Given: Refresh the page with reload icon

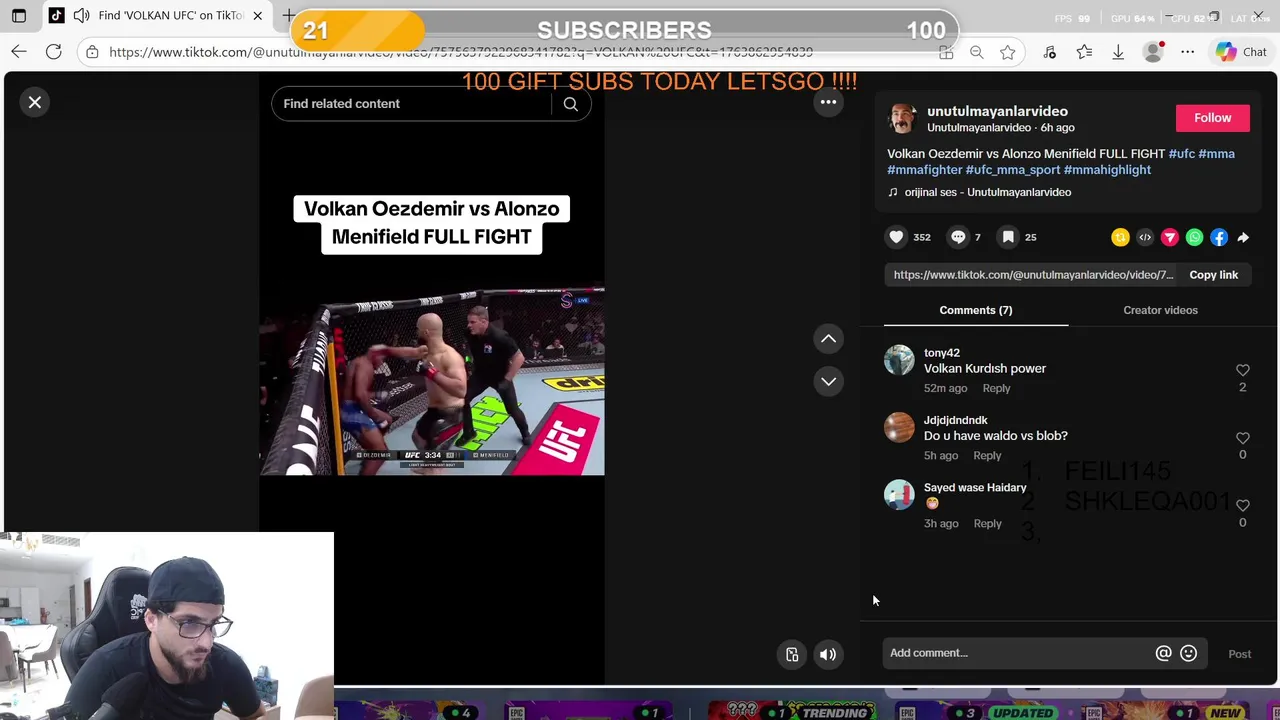Looking at the screenshot, I should 54,52.
